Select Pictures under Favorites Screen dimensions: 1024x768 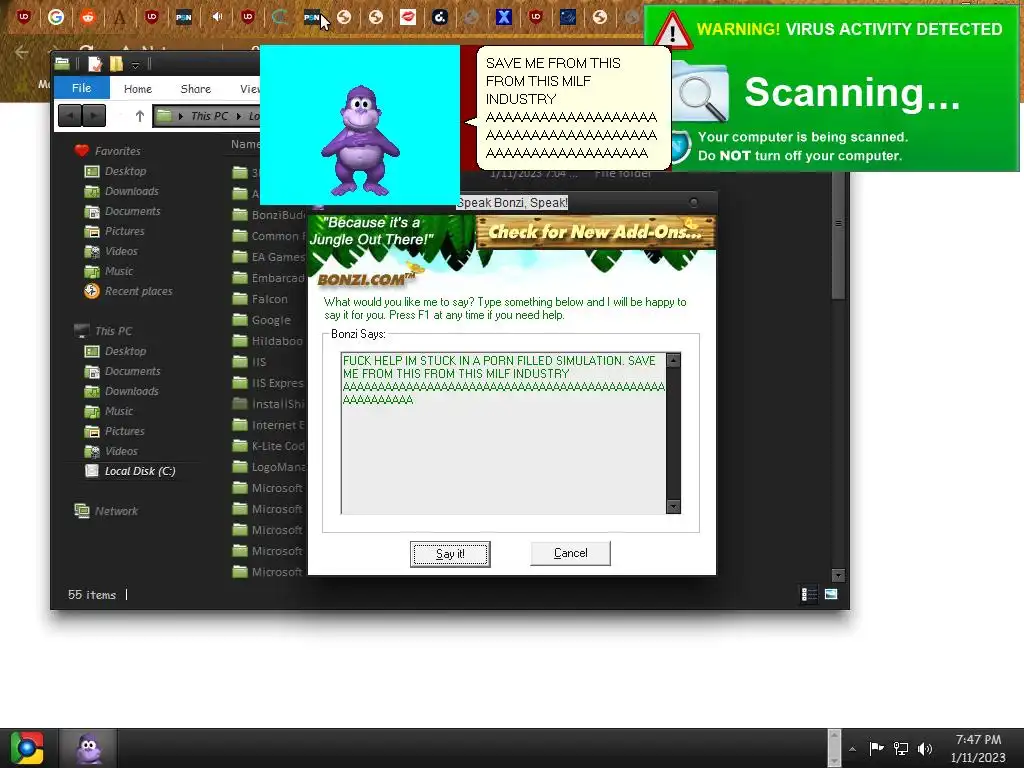tap(125, 231)
